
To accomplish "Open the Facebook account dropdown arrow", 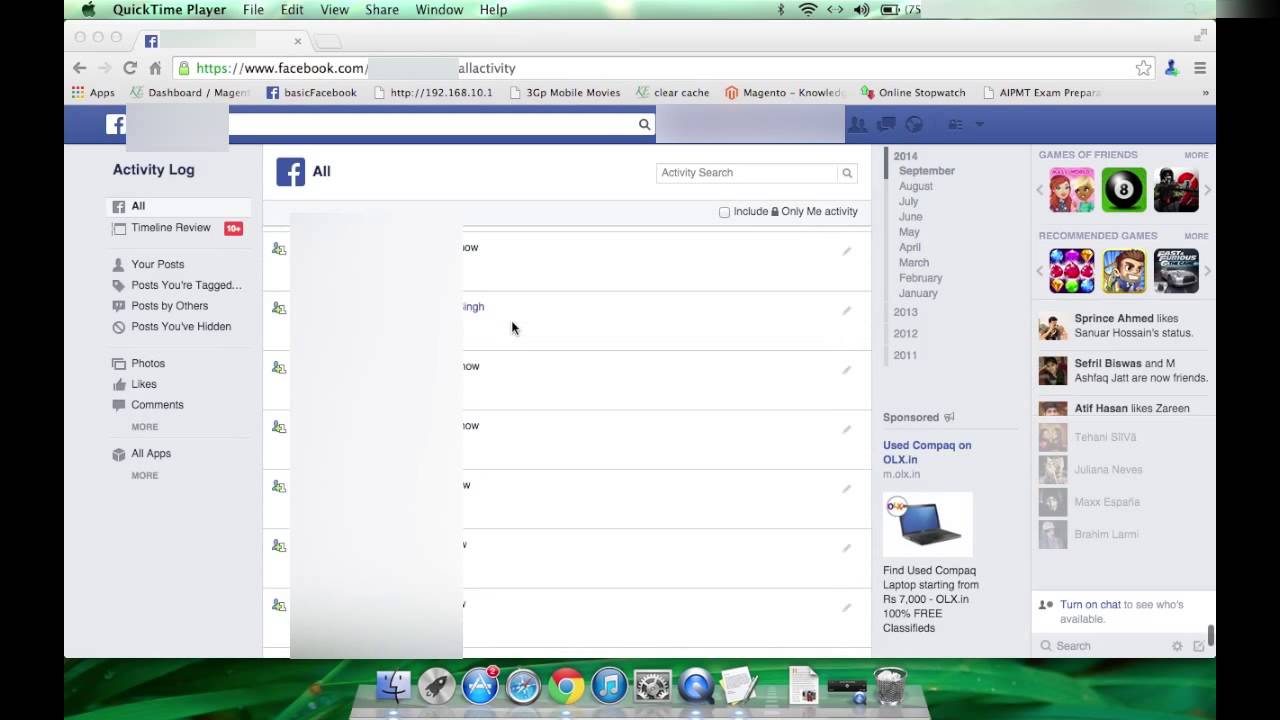I will pos(980,124).
